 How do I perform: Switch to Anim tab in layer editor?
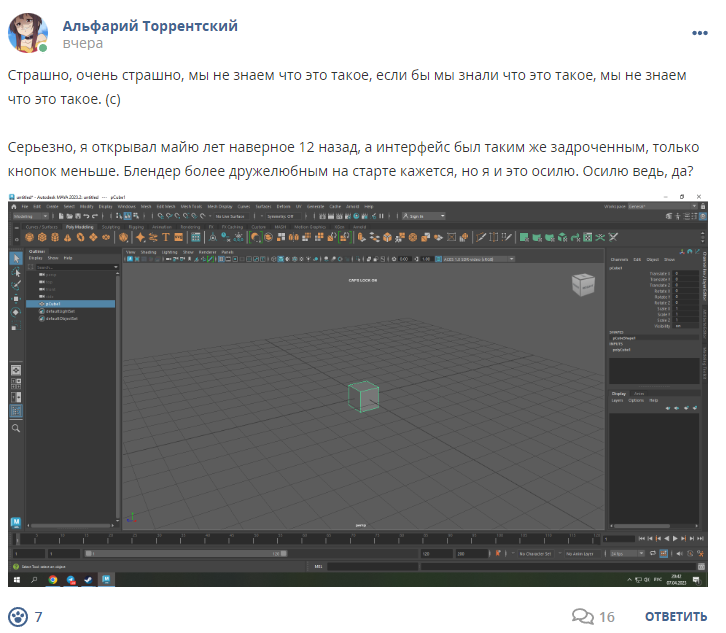[x=639, y=394]
